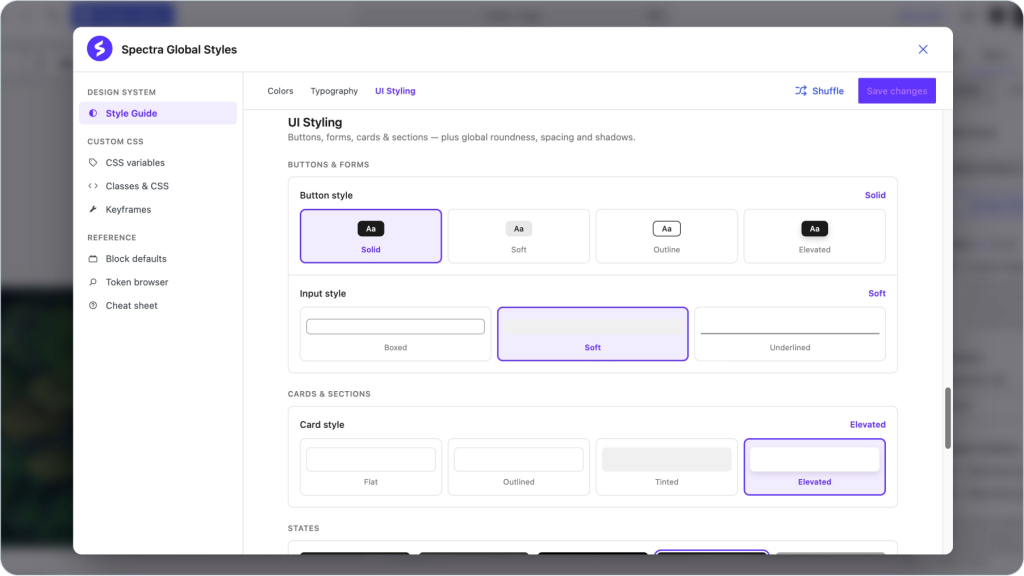Click the 'CARDS & SECTIONS' section label
This screenshot has height=576, width=1024.
(329, 394)
